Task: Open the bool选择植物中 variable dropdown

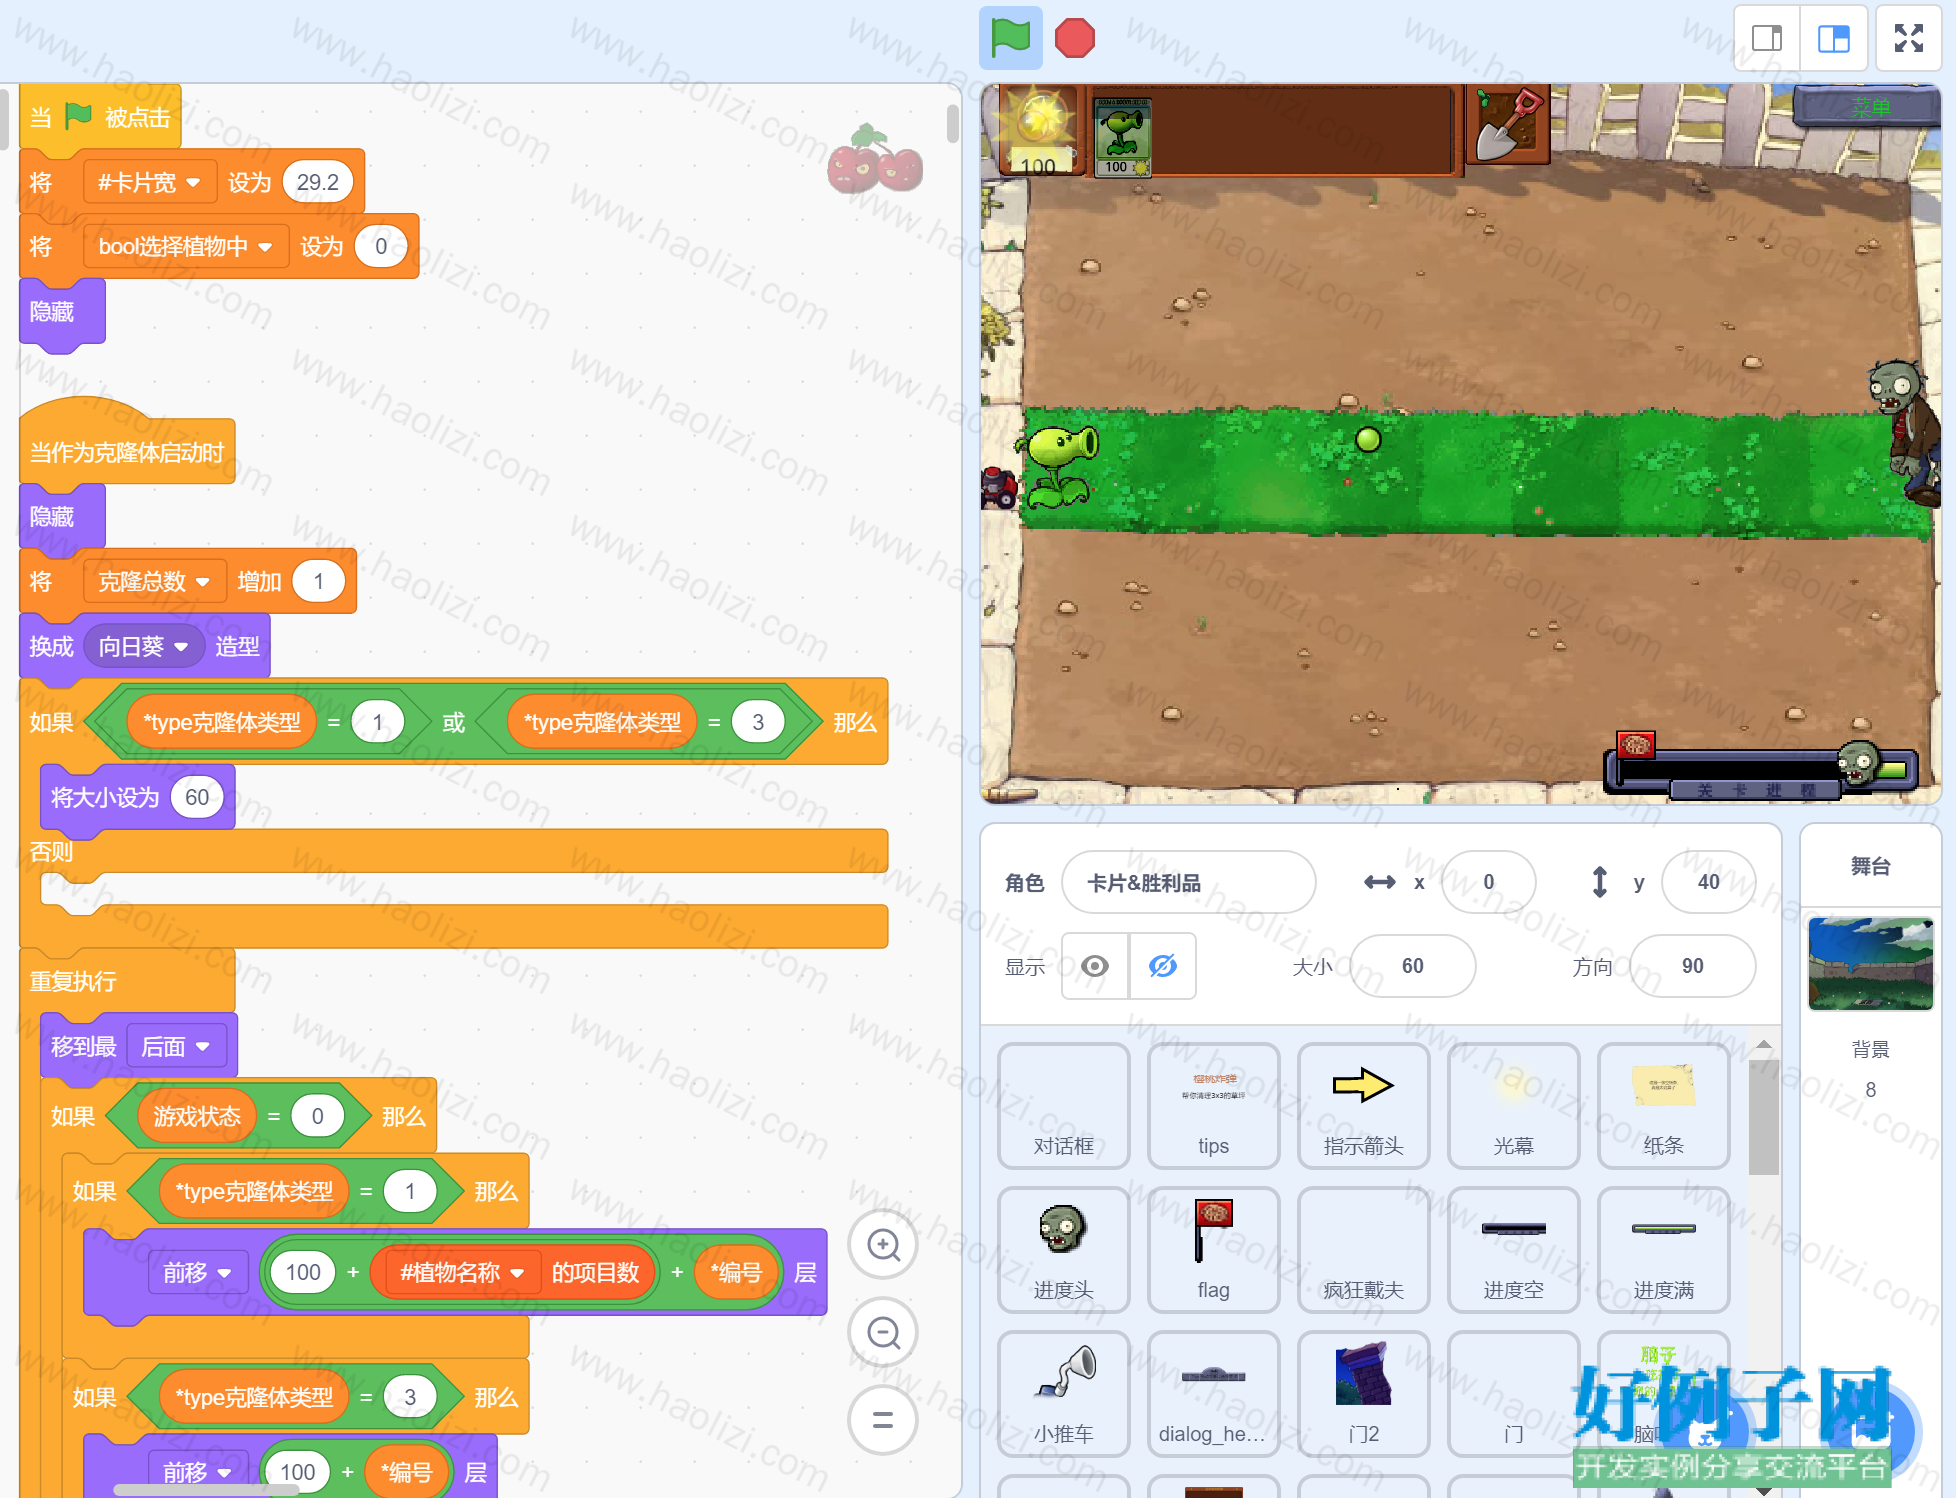Action: [x=185, y=246]
